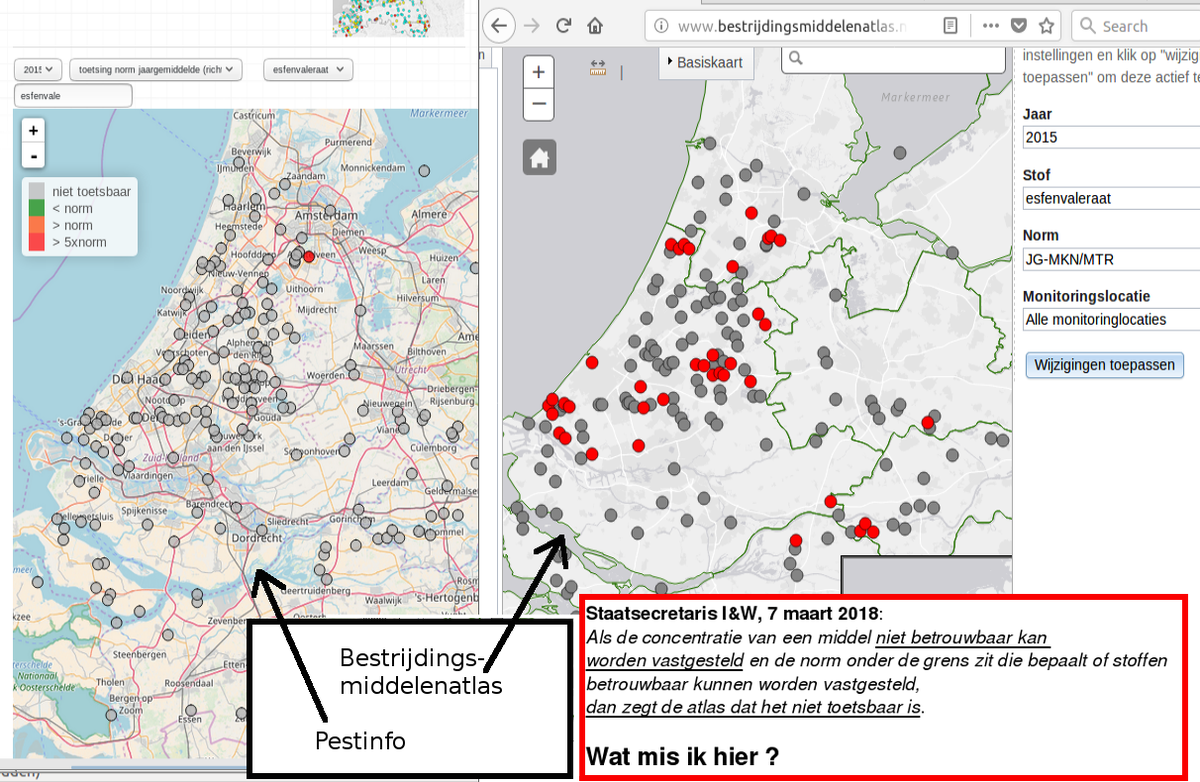The width and height of the screenshot is (1200, 782).
Task: Open the ••• page actions menu
Action: pyautogui.click(x=993, y=26)
